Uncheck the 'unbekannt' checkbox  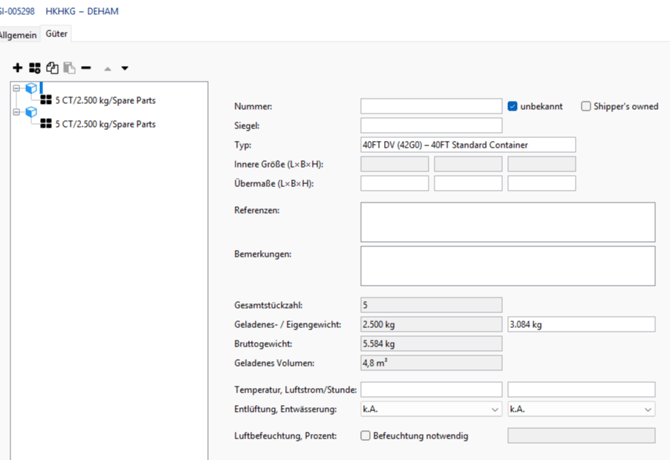click(x=513, y=106)
